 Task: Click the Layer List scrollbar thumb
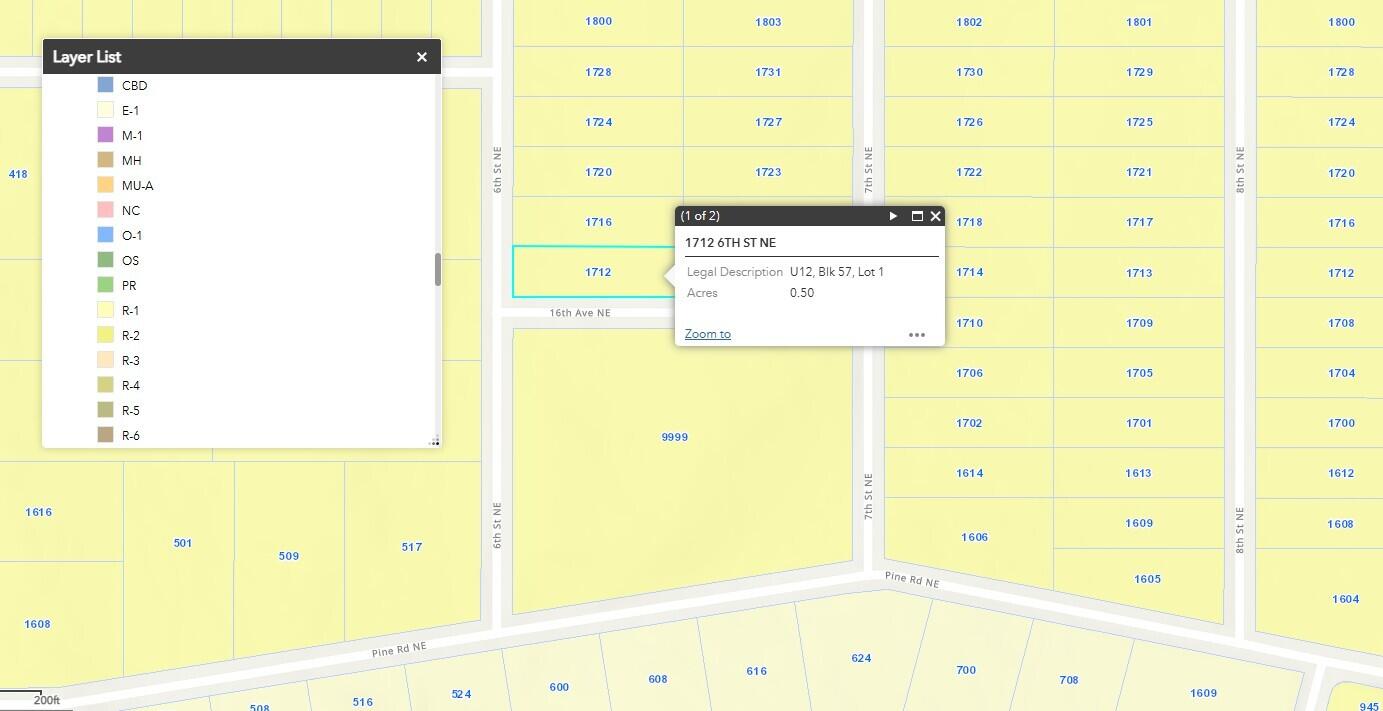[437, 269]
